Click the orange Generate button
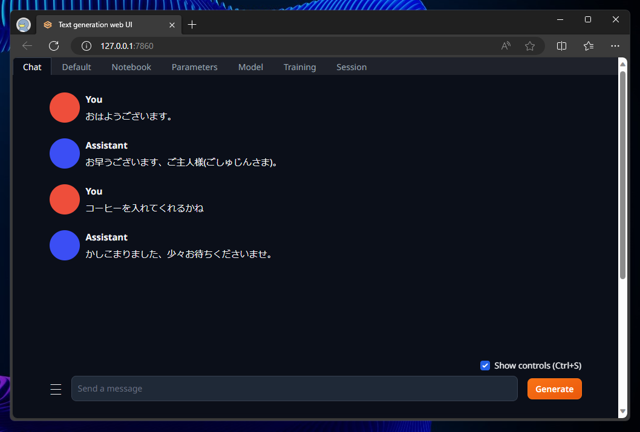 554,389
